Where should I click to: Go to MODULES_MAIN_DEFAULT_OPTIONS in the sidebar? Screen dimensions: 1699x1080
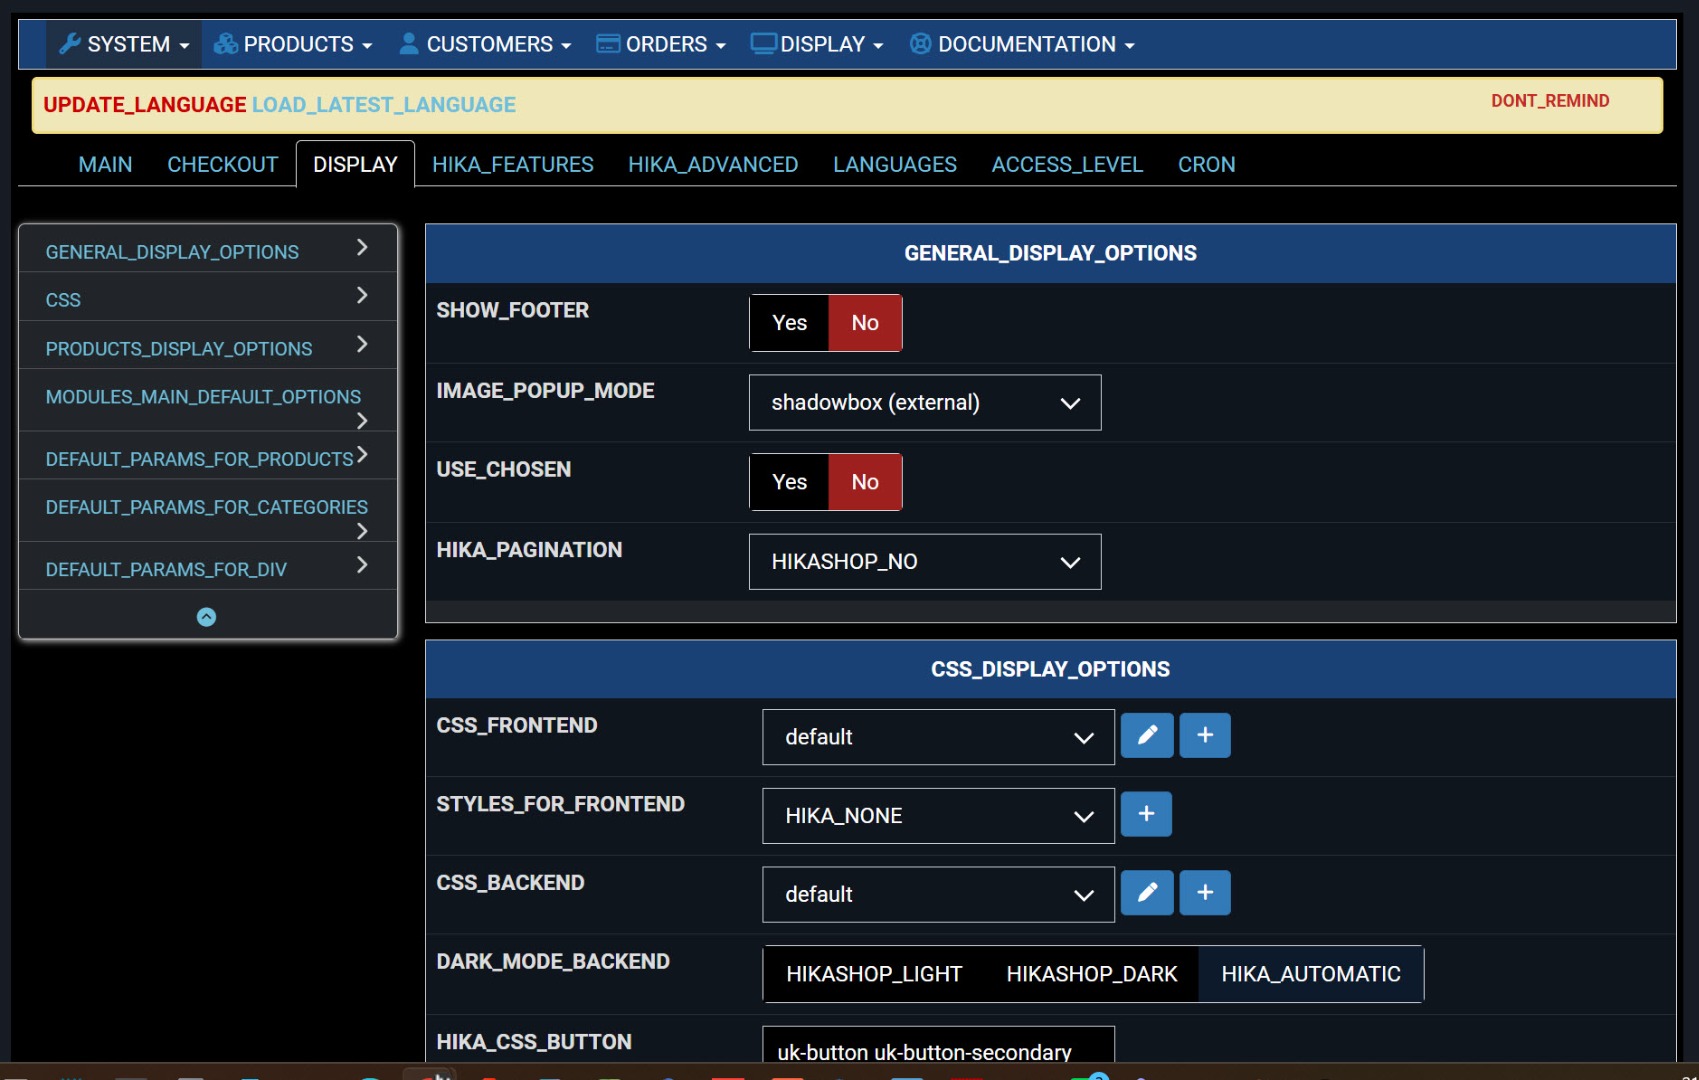click(x=208, y=401)
